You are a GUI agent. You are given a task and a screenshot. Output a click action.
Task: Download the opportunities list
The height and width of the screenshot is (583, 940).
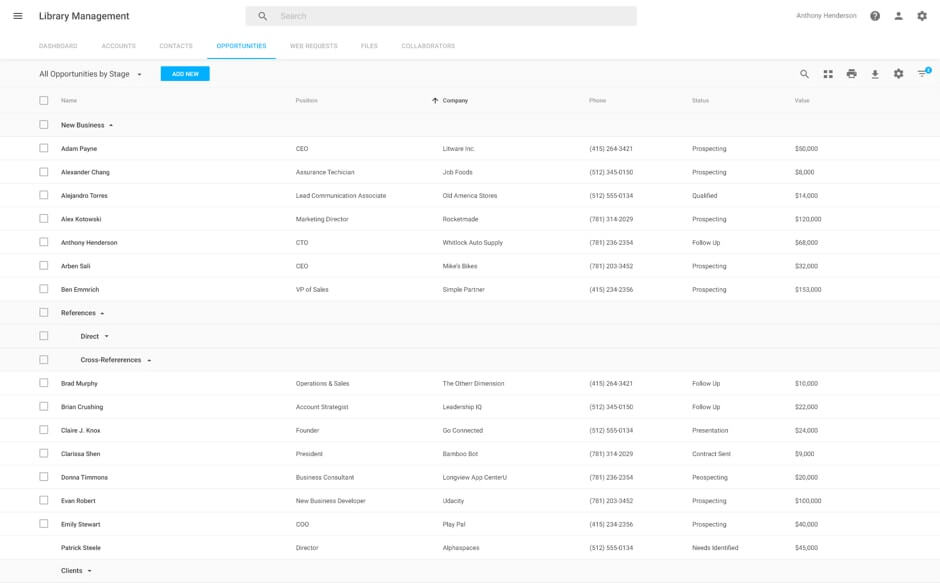(875, 74)
